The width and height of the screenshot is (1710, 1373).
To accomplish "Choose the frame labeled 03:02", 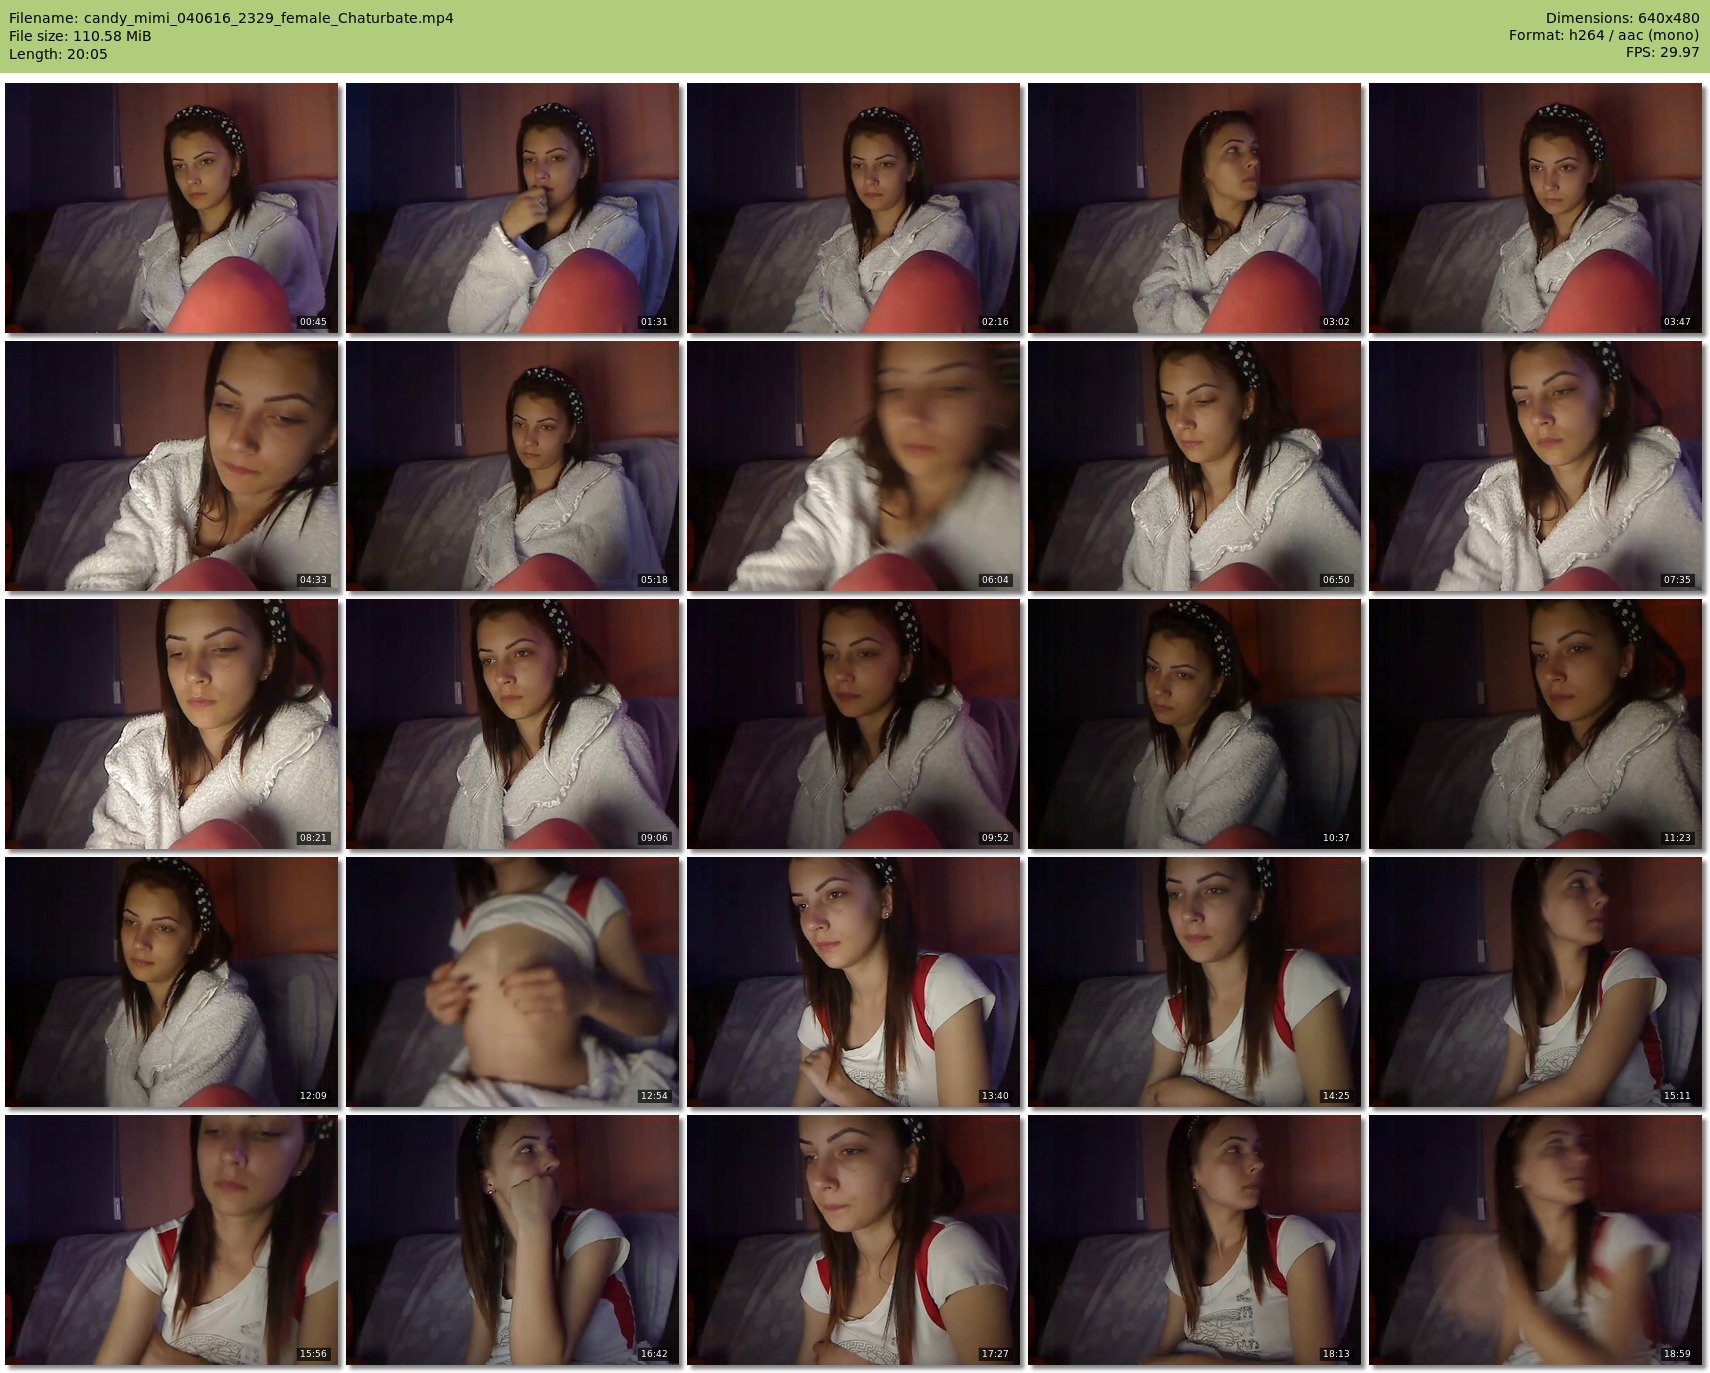I will (x=1195, y=208).
